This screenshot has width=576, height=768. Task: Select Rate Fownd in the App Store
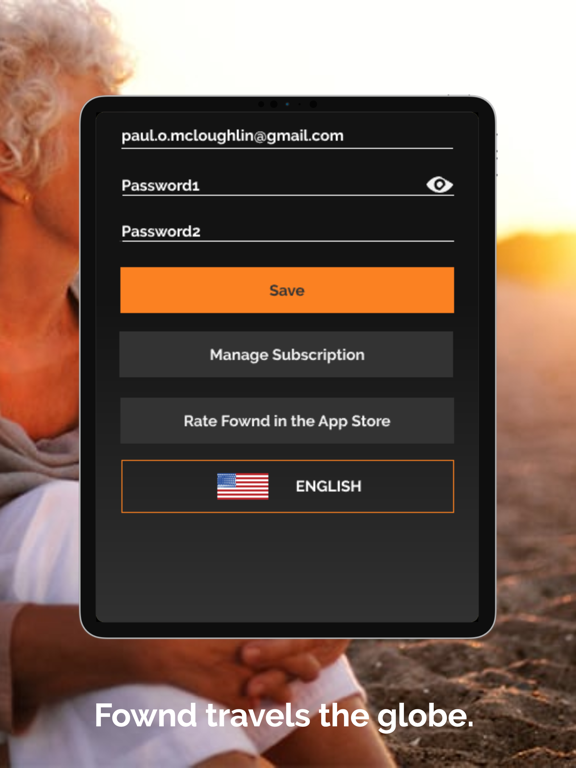287,421
